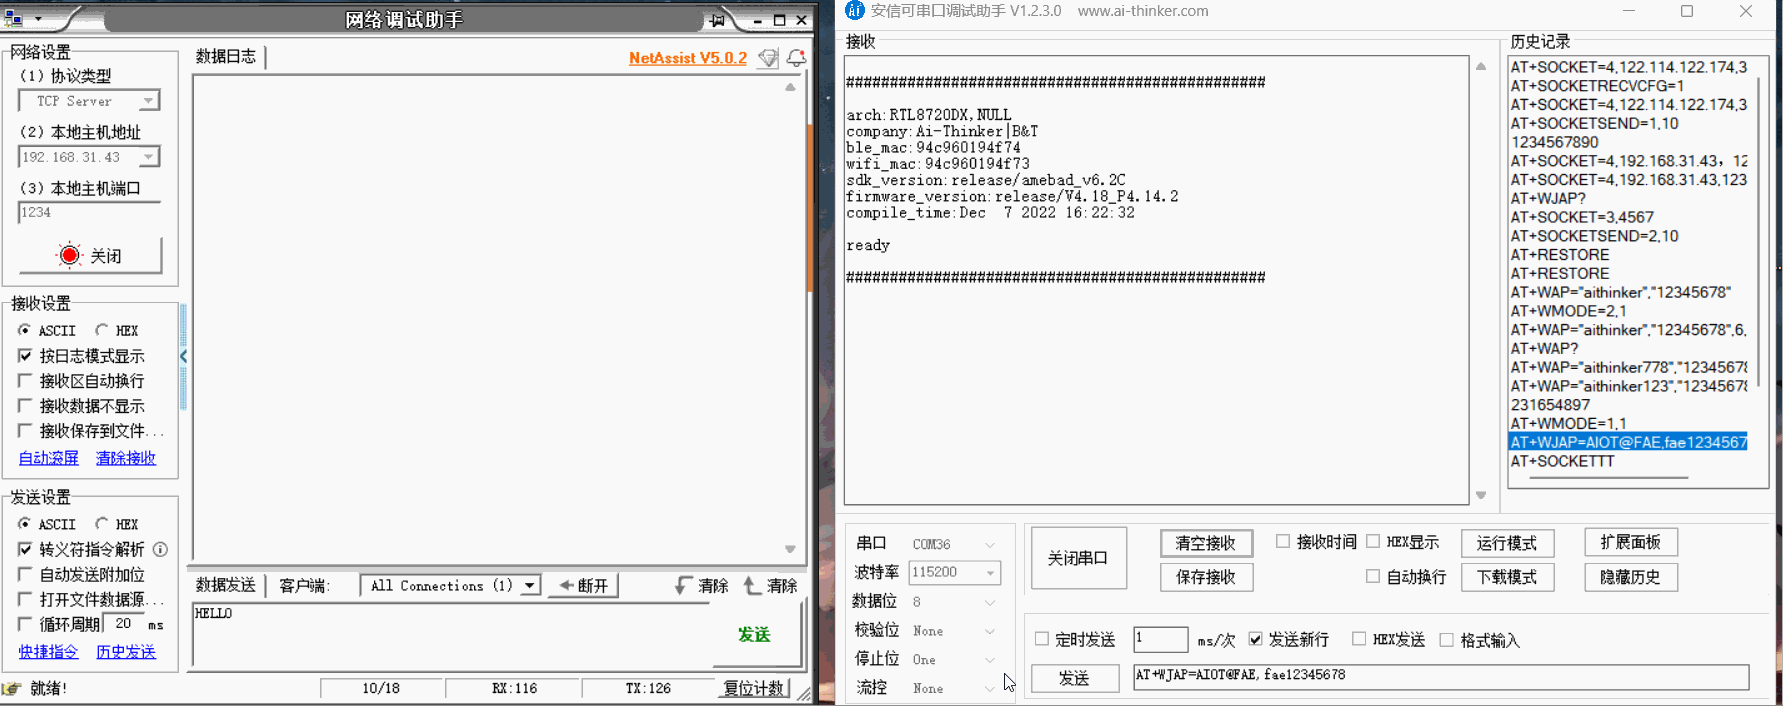Click info icon next to 转义符指令解析
The width and height of the screenshot is (1783, 706).
(x=160, y=549)
